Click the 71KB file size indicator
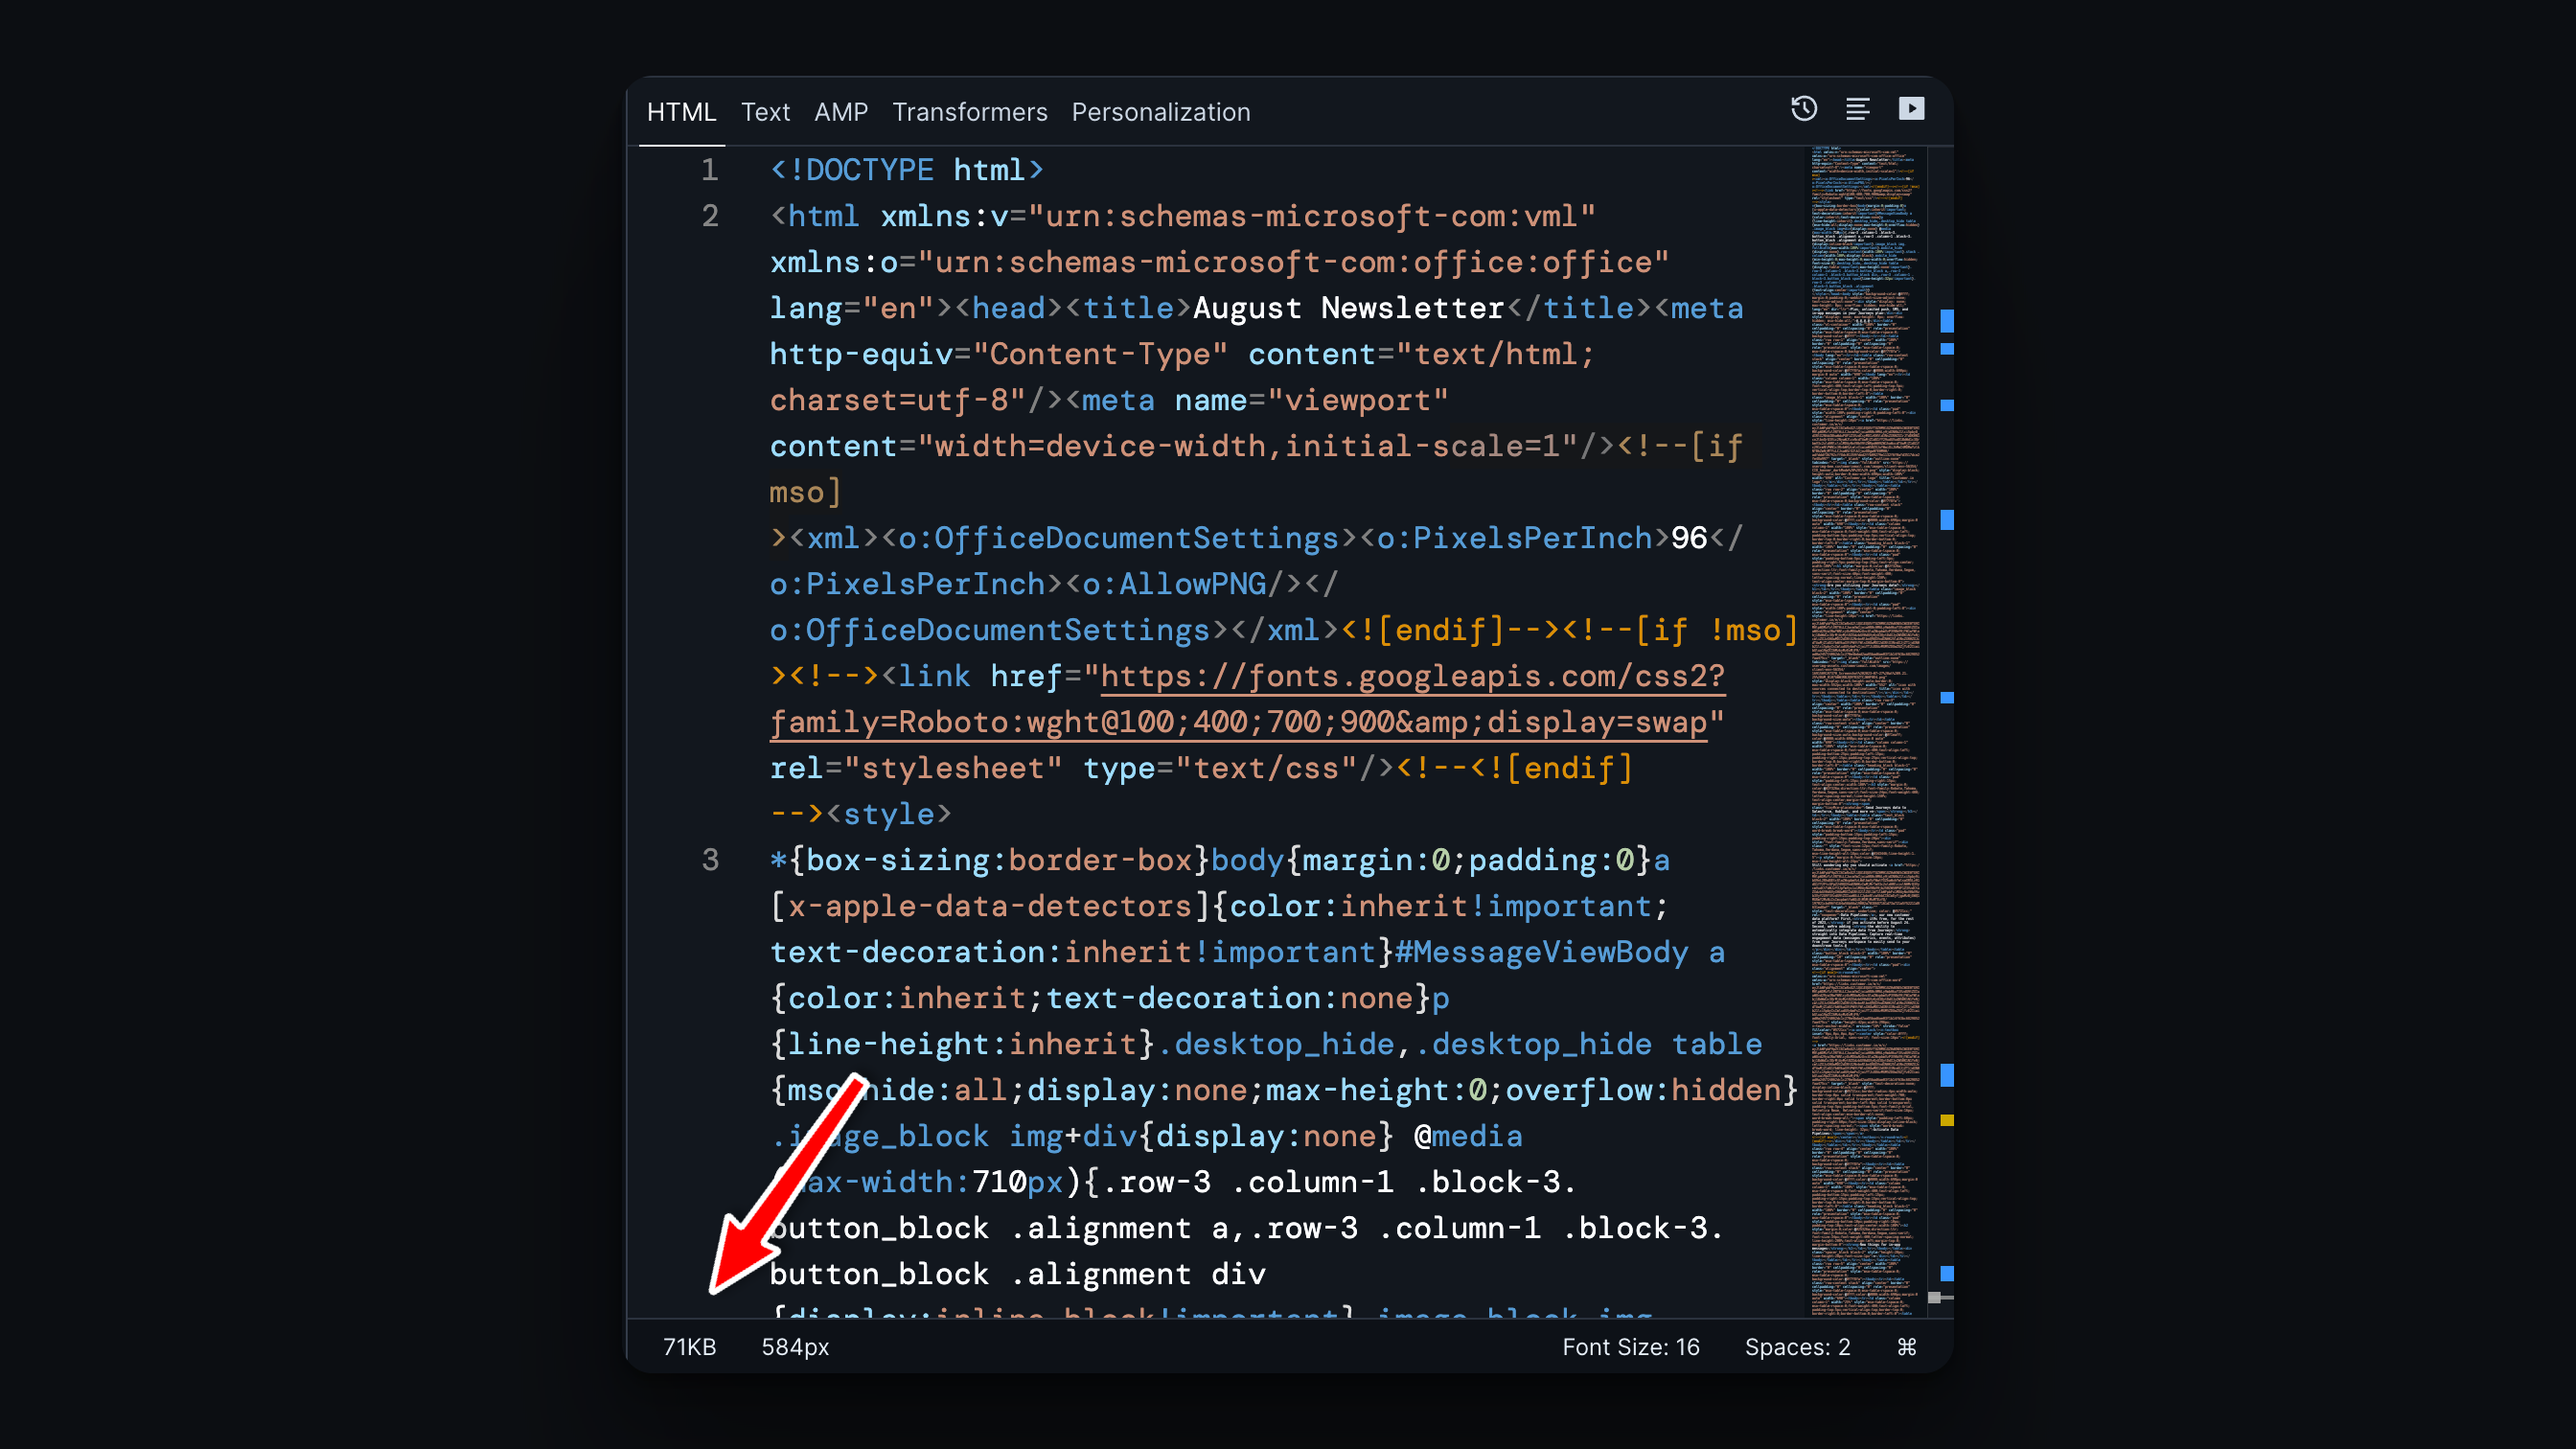Screen dimensions: 2576x1449 click(689, 1347)
